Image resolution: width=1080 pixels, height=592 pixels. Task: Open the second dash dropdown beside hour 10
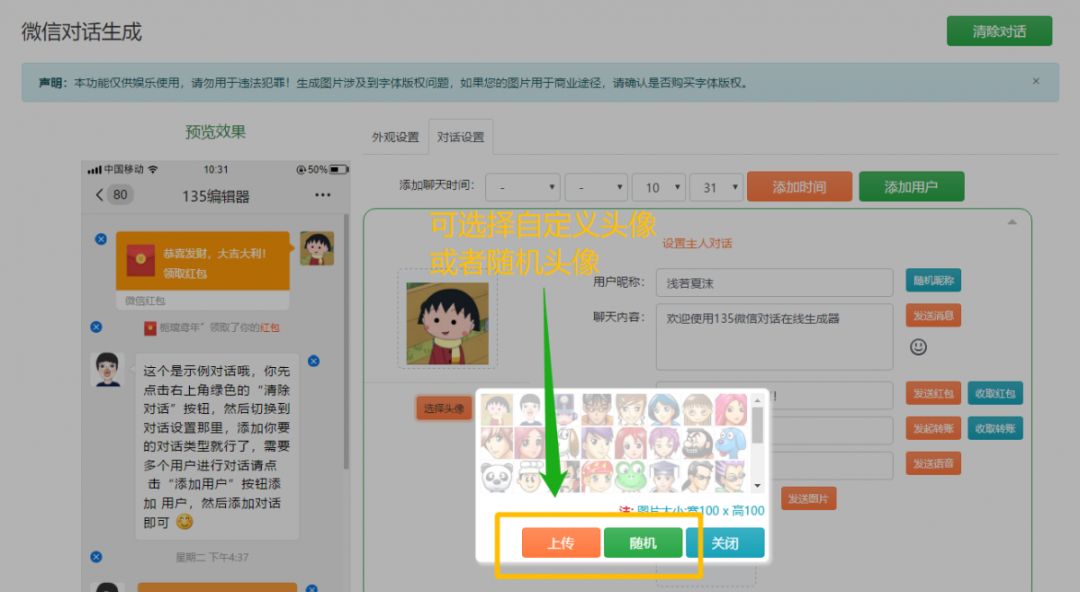pyautogui.click(x=596, y=187)
